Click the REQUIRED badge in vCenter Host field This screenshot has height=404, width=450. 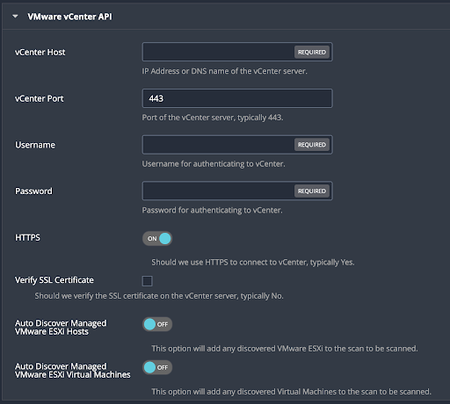pos(312,52)
